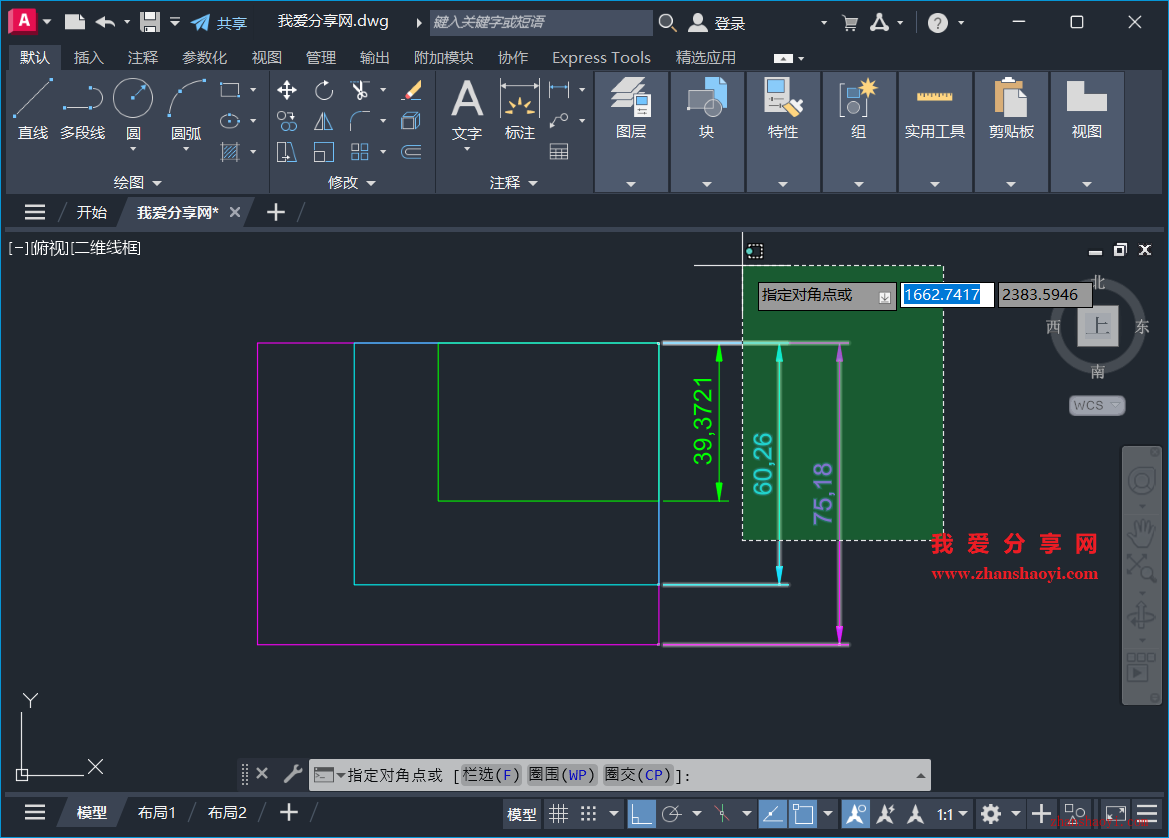Open the 剪贴板 clipboard panel
The image size is (1169, 838).
[x=1011, y=131]
